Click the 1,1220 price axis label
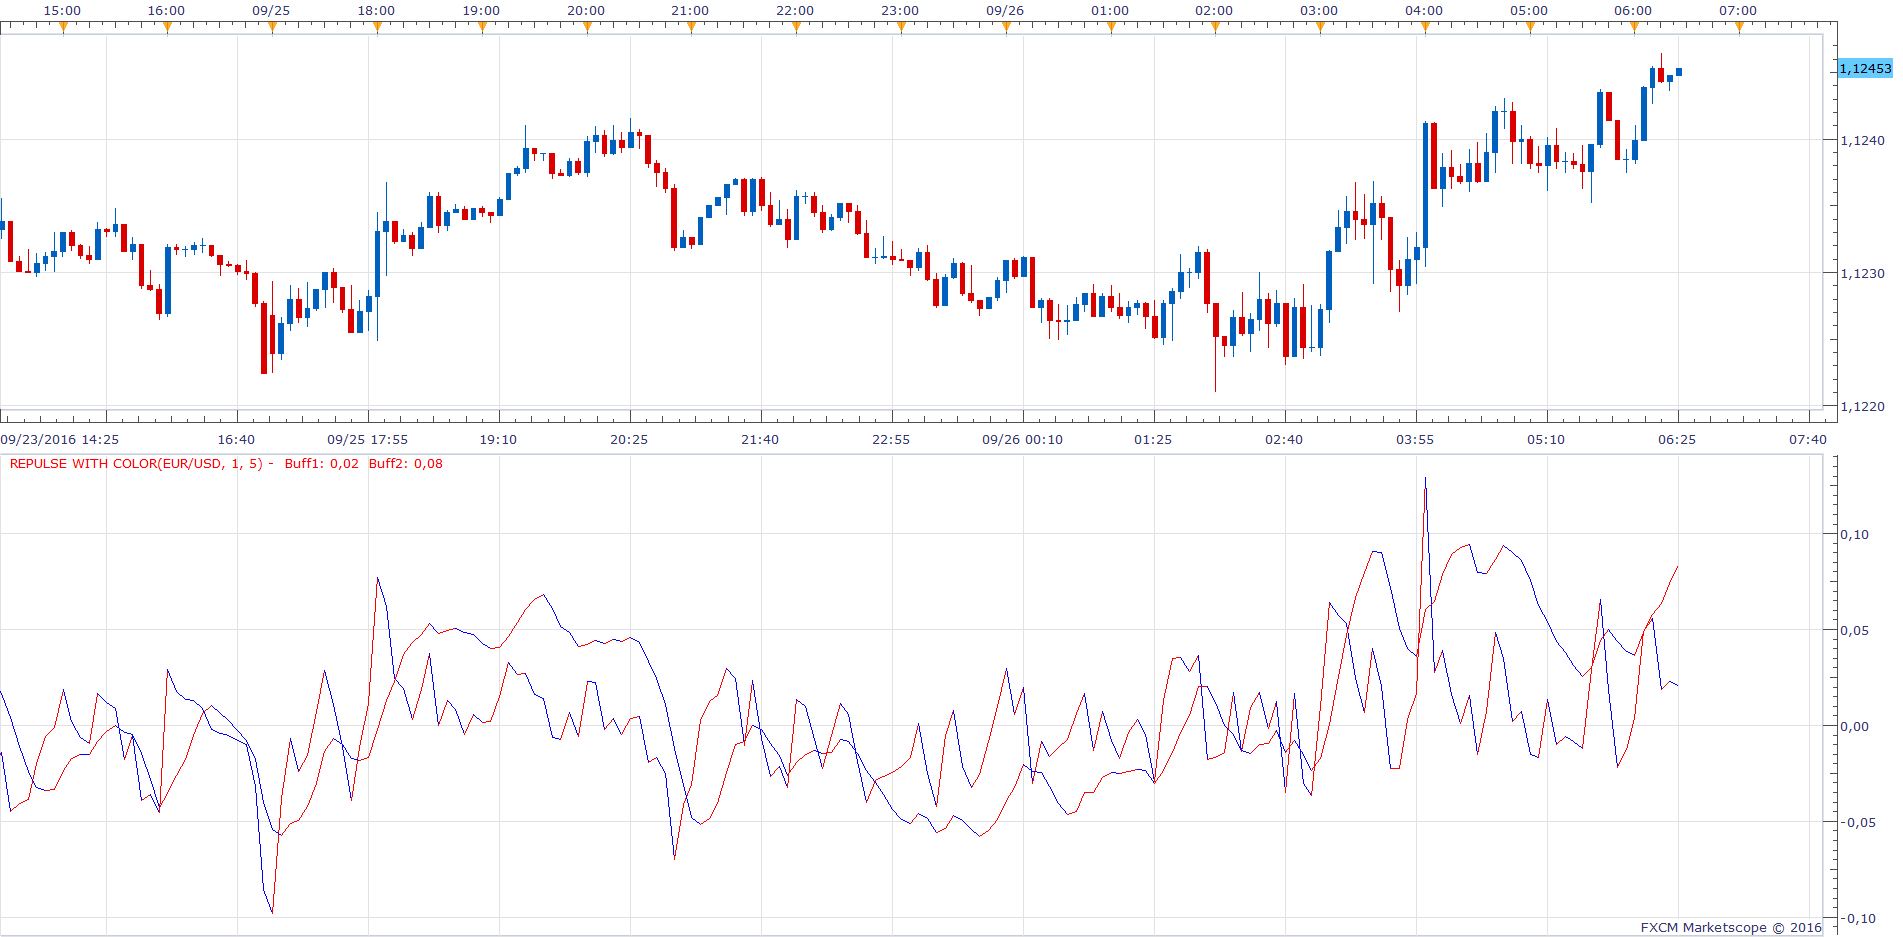 click(1862, 407)
